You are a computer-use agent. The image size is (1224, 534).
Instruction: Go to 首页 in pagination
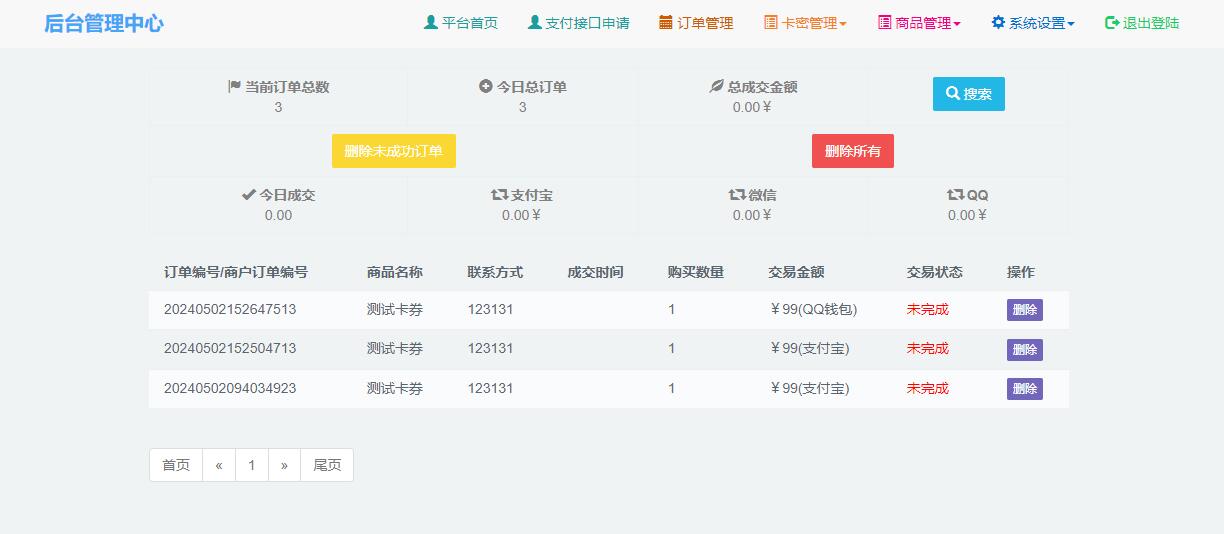pyautogui.click(x=176, y=465)
